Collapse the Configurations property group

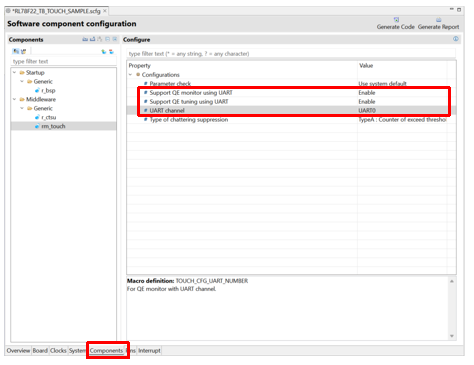[x=131, y=75]
